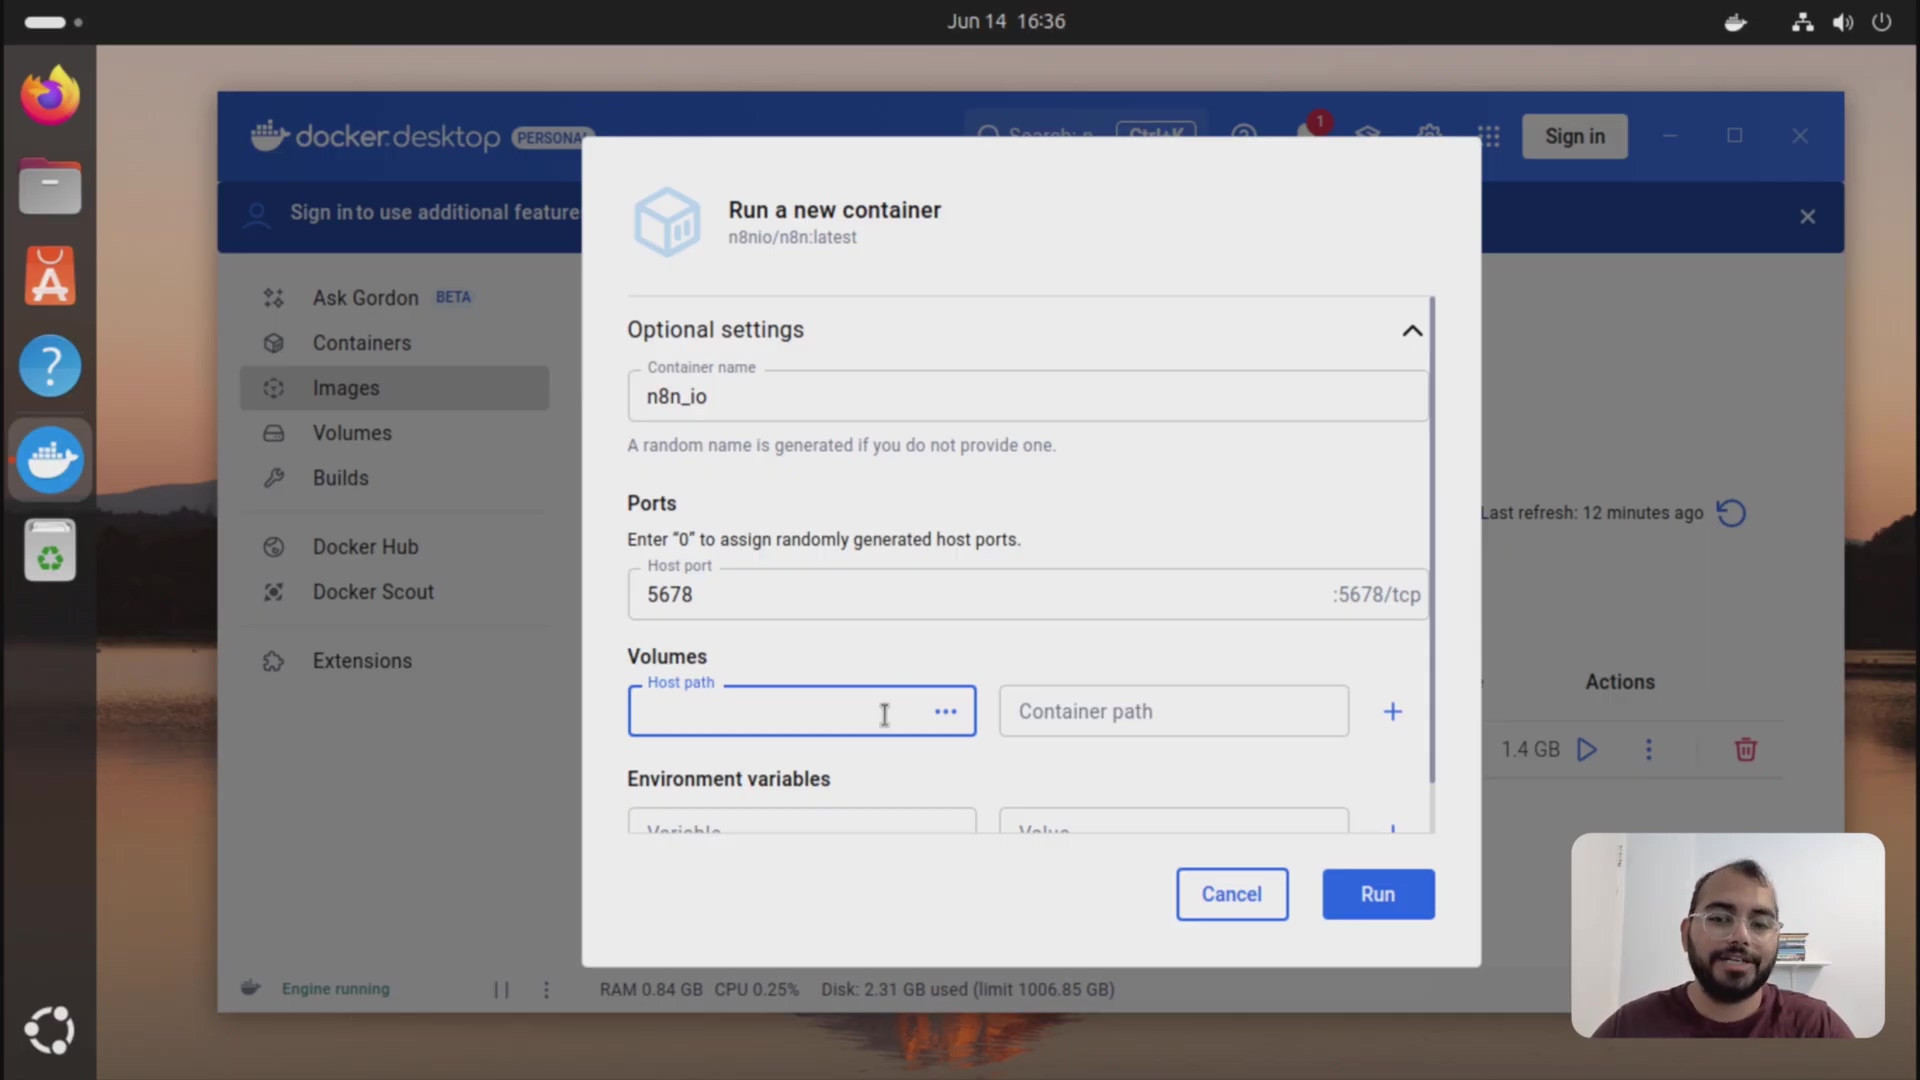Click the Docker tray whale icon

click(1736, 22)
